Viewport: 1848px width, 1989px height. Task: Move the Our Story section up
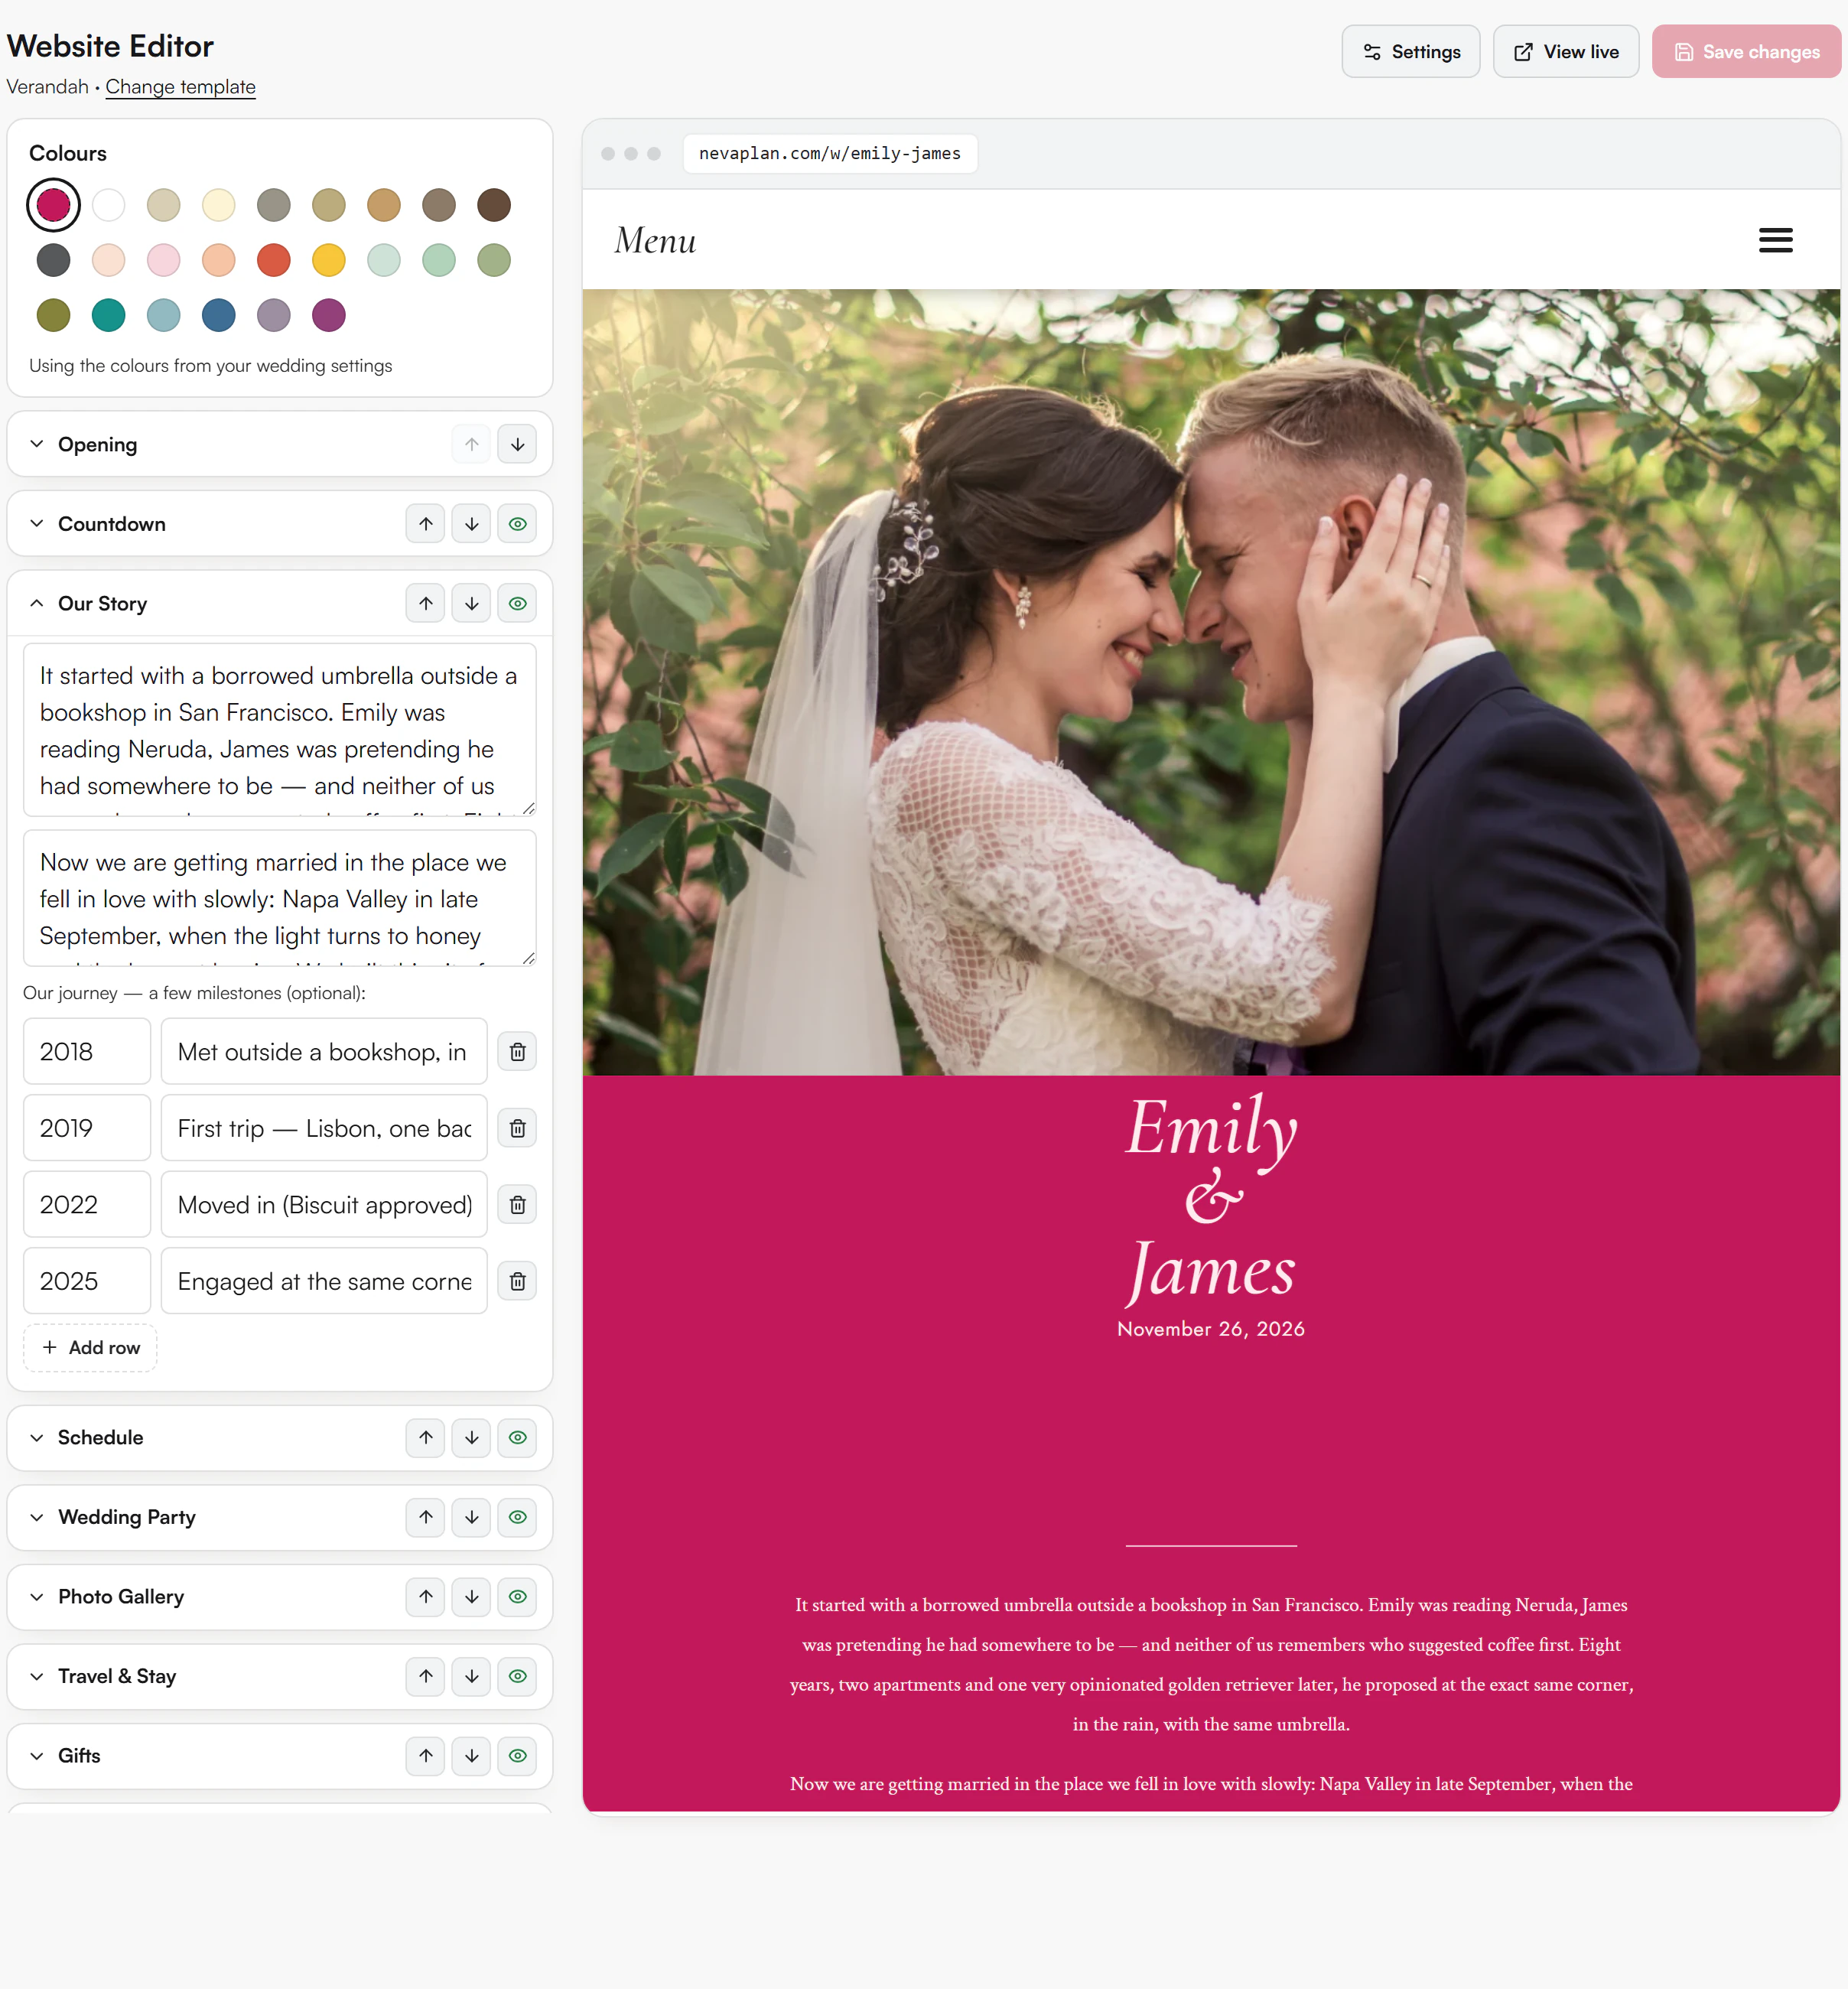[426, 603]
